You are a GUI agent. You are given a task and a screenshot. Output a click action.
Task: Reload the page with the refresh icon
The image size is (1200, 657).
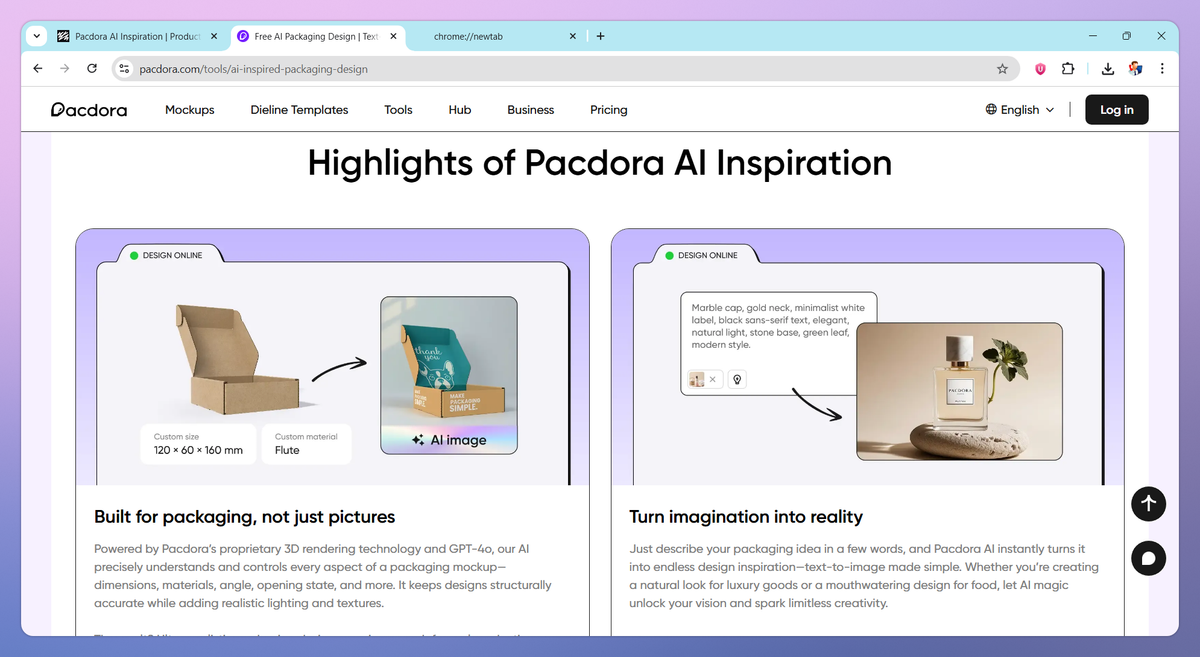point(92,69)
